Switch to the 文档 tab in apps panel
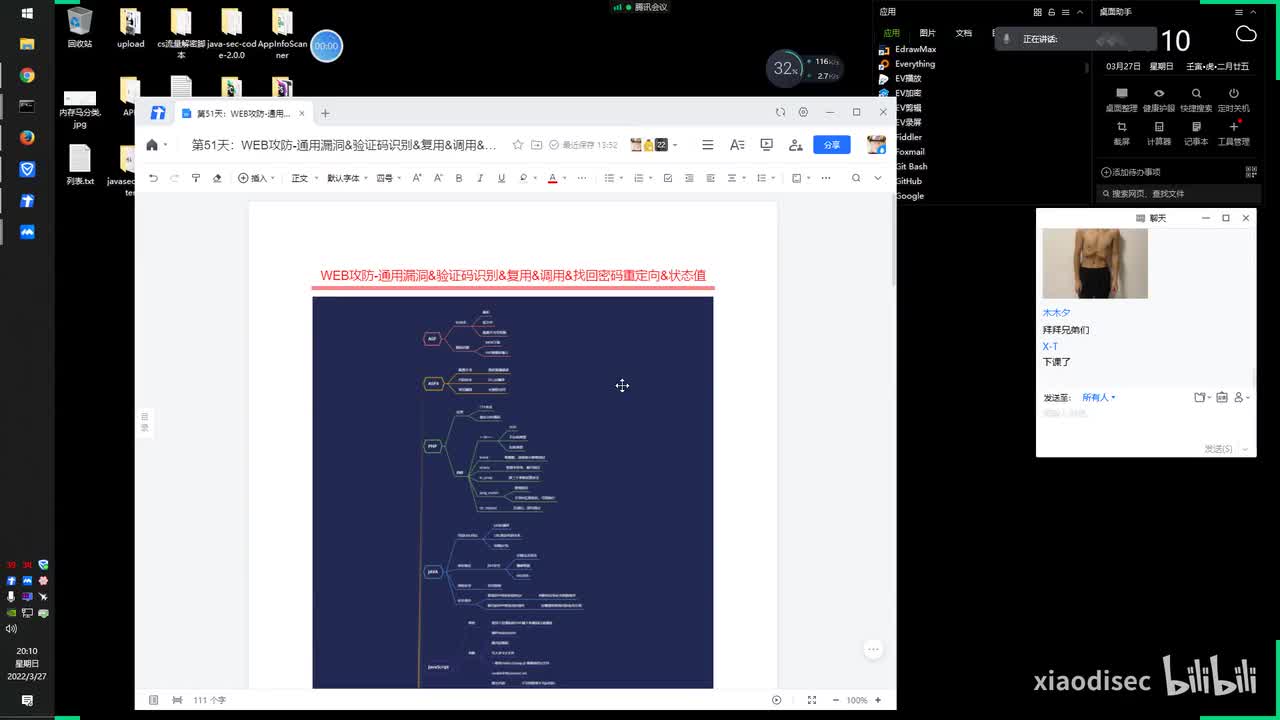This screenshot has width=1280, height=720. coord(964,33)
